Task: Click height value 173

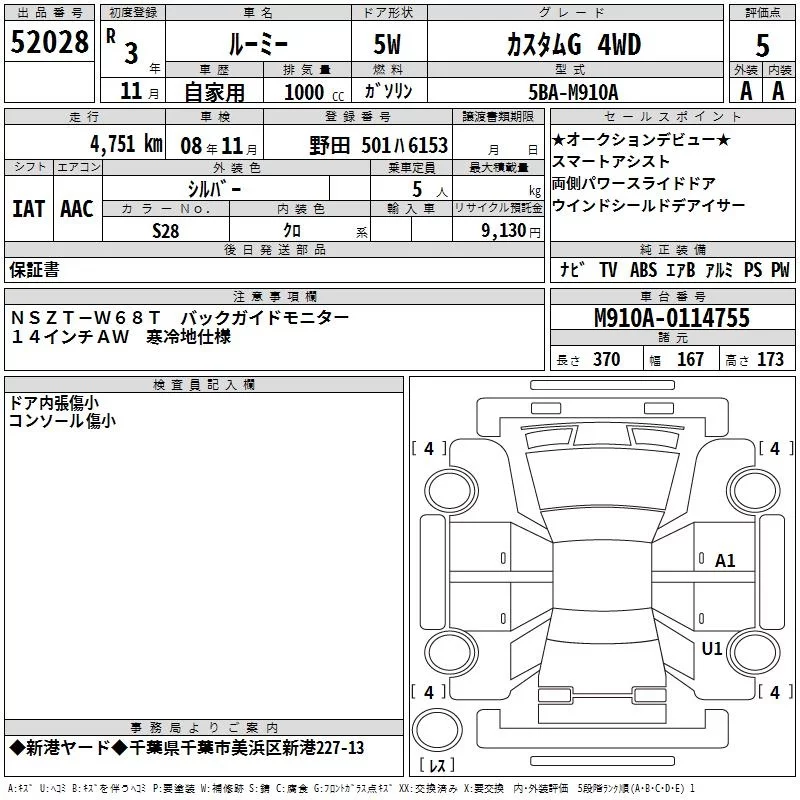Action: point(770,359)
